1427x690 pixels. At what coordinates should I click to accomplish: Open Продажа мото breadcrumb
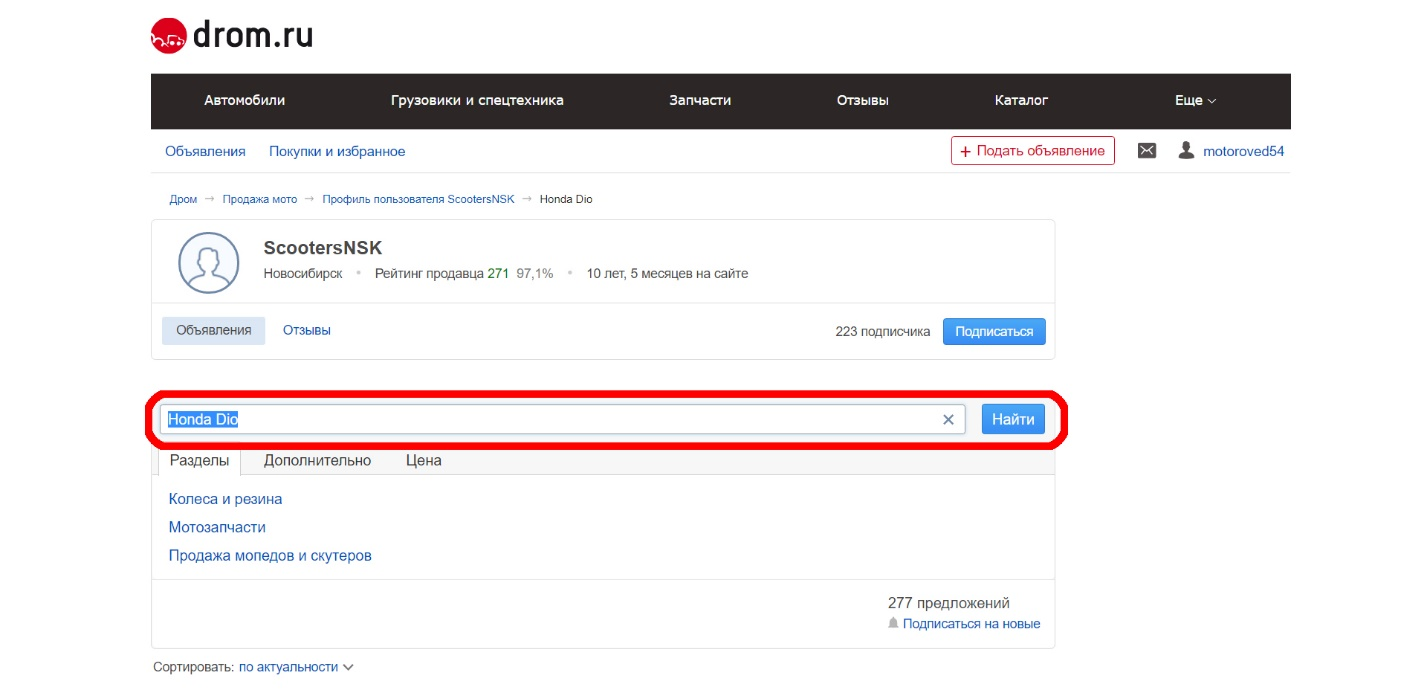pos(260,199)
